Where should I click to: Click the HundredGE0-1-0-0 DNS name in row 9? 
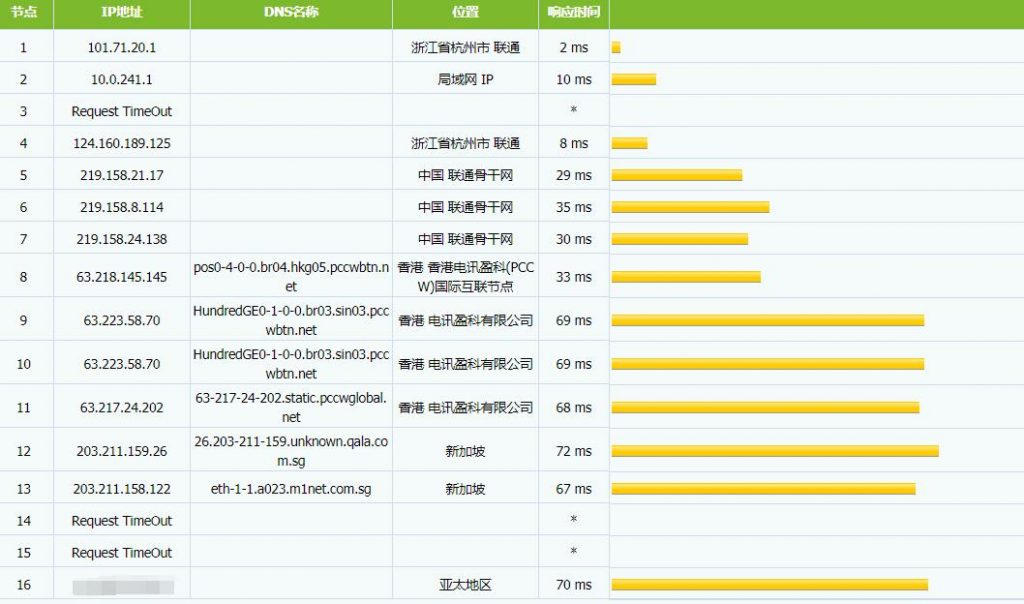(291, 321)
